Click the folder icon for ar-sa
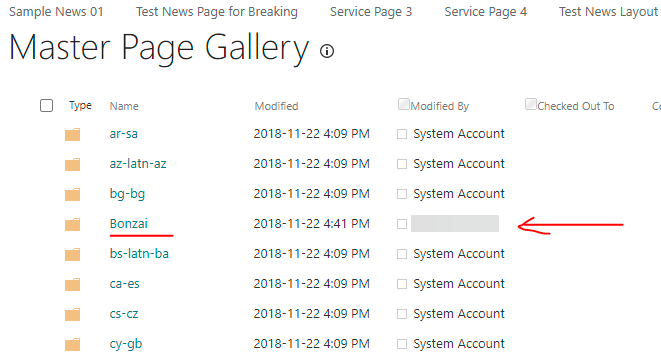The image size is (661, 362). pos(73,134)
